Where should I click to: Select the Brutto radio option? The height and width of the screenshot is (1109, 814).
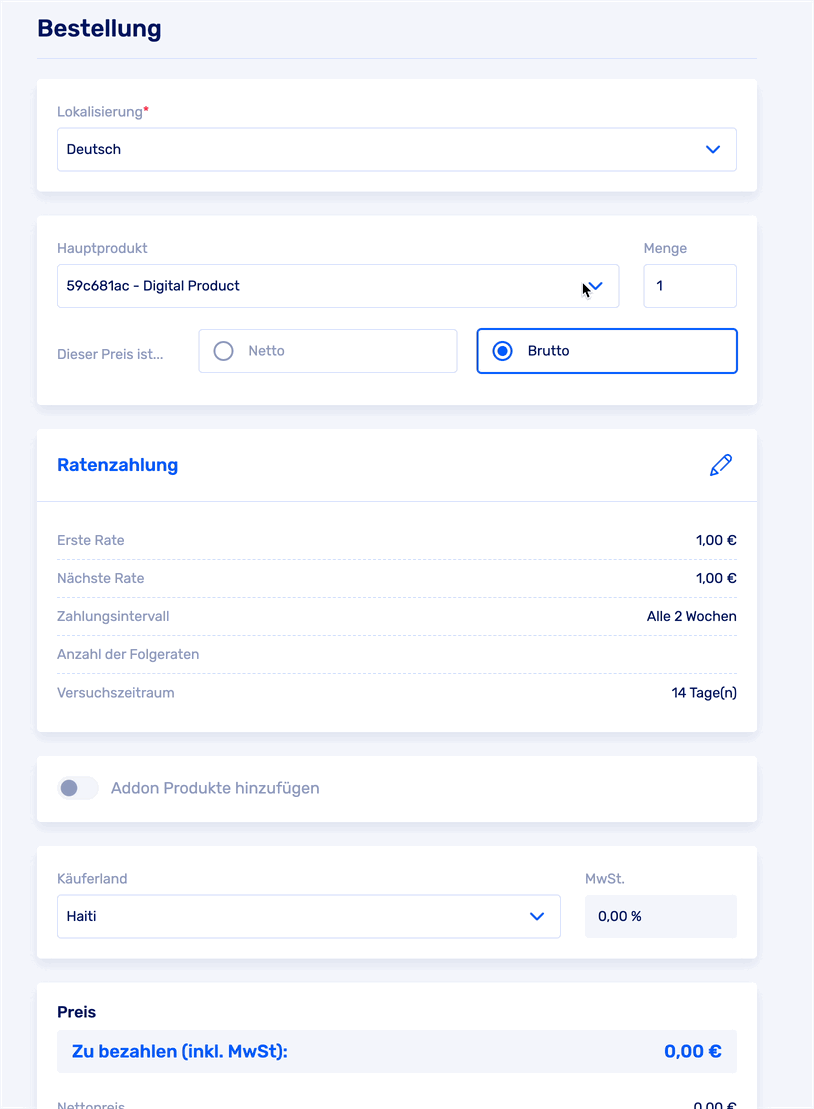(x=503, y=351)
